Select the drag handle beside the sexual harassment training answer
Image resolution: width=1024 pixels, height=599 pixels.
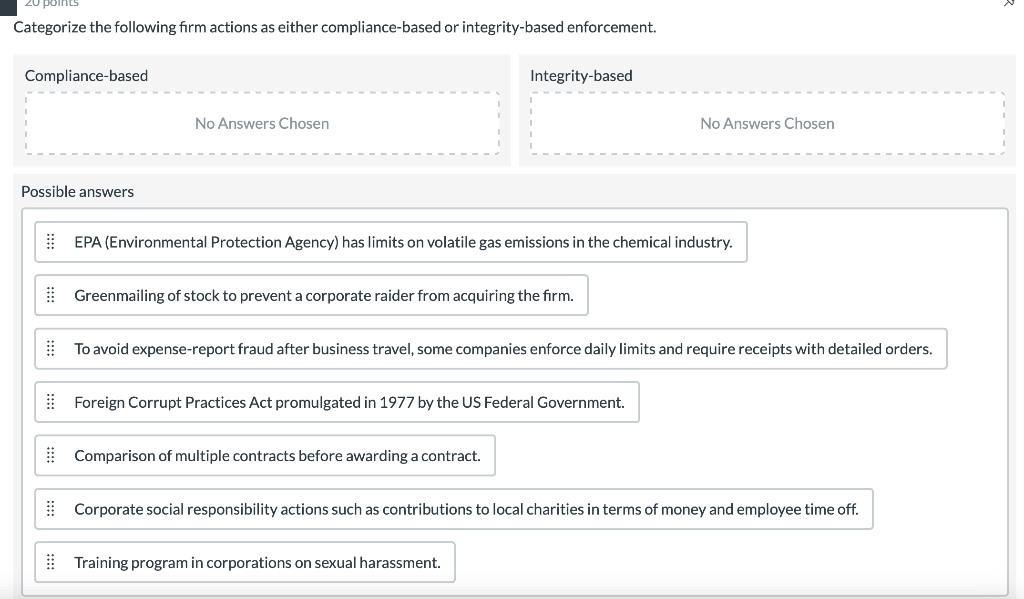coord(51,561)
